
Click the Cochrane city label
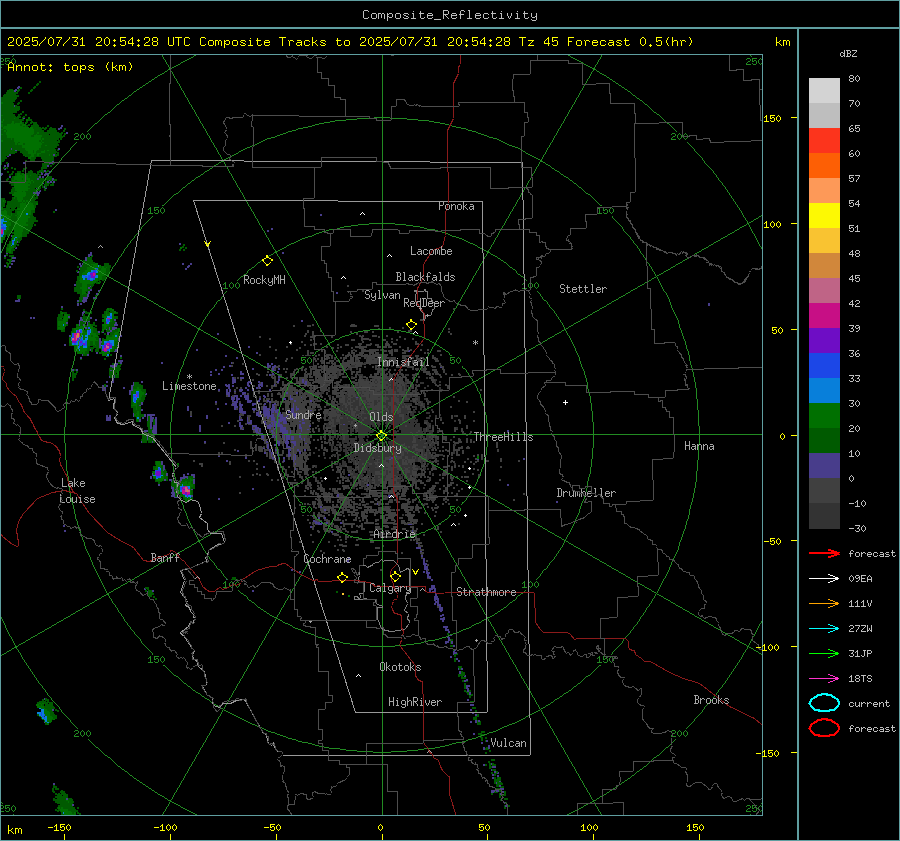327,559
